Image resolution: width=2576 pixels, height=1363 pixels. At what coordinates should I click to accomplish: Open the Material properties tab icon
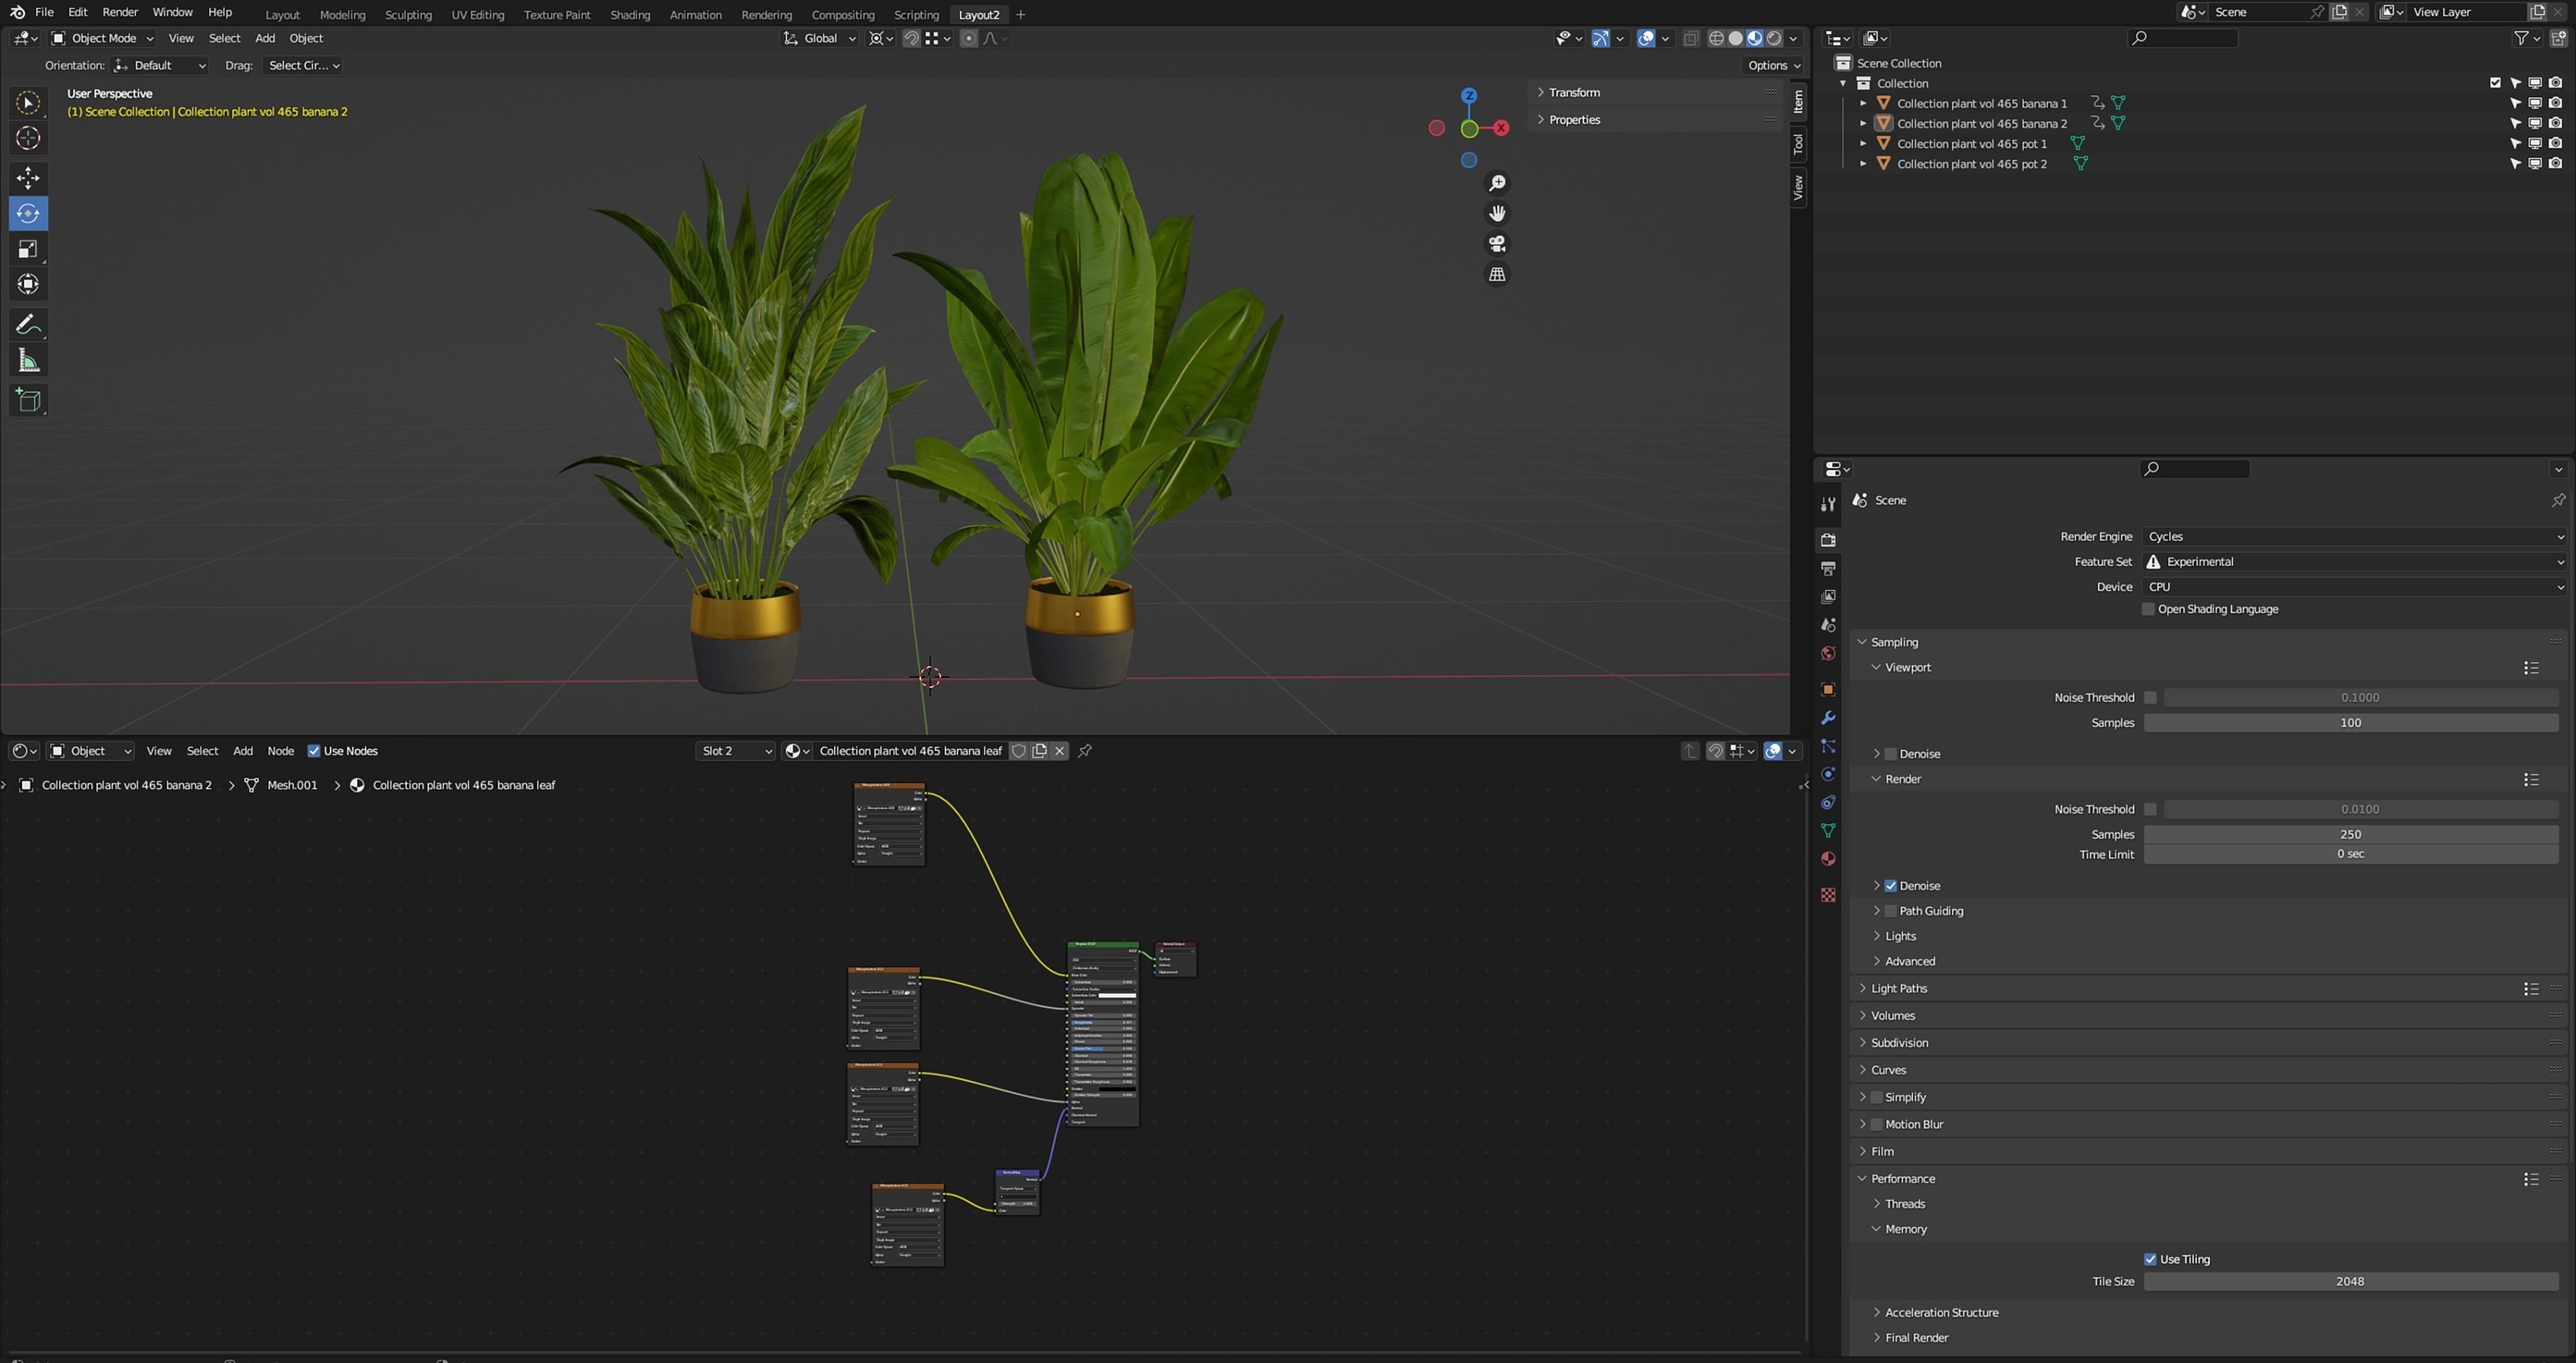click(x=1828, y=859)
